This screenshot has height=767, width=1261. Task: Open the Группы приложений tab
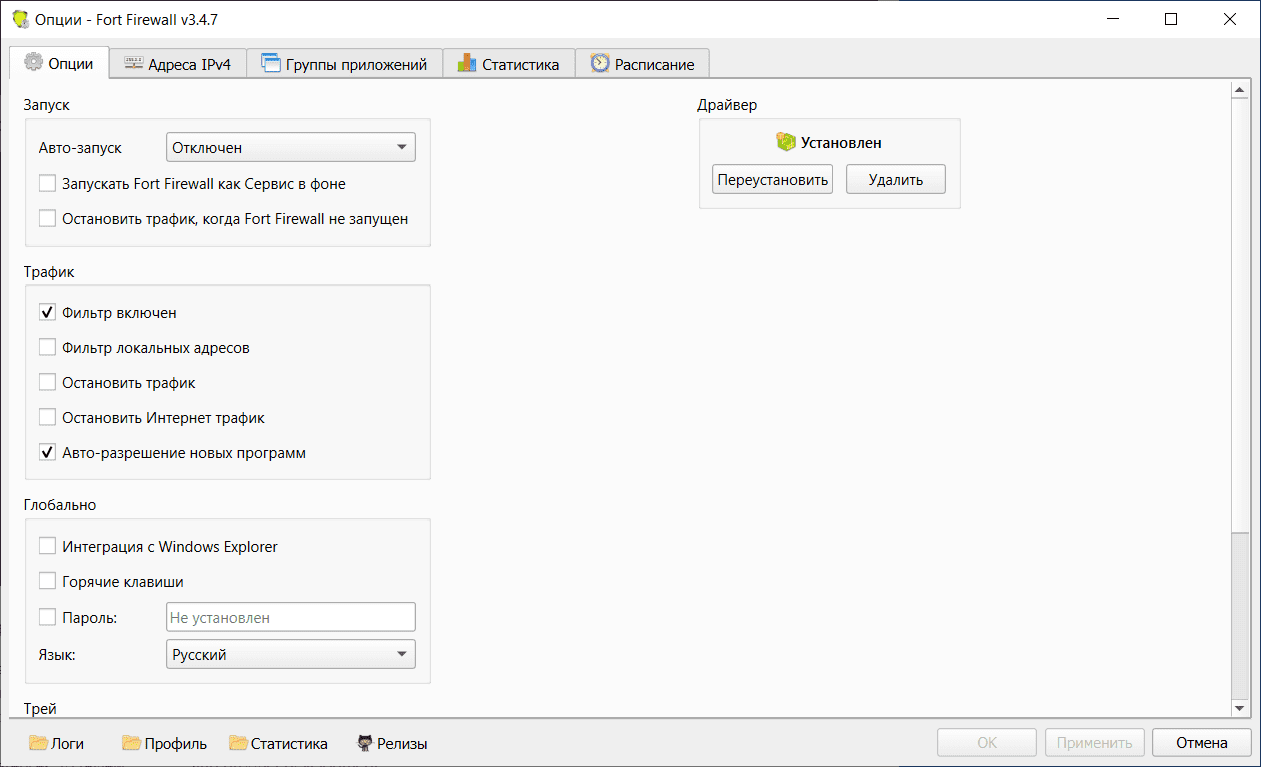click(343, 64)
